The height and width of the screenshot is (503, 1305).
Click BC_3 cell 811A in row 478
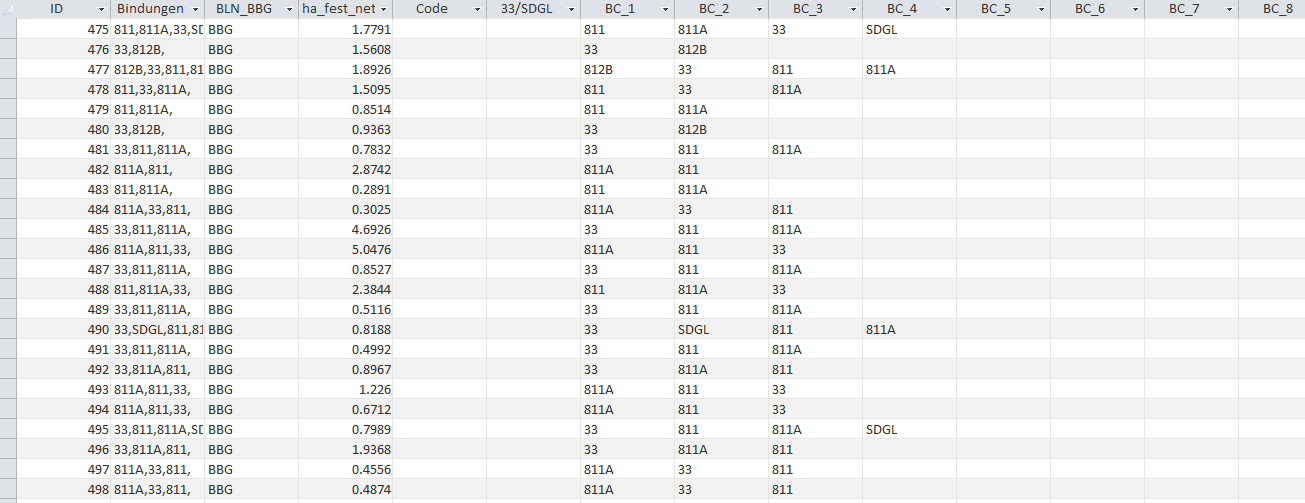point(816,89)
